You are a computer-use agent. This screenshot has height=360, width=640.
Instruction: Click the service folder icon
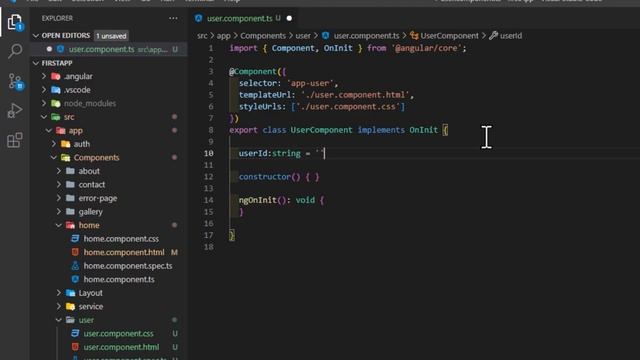point(71,307)
